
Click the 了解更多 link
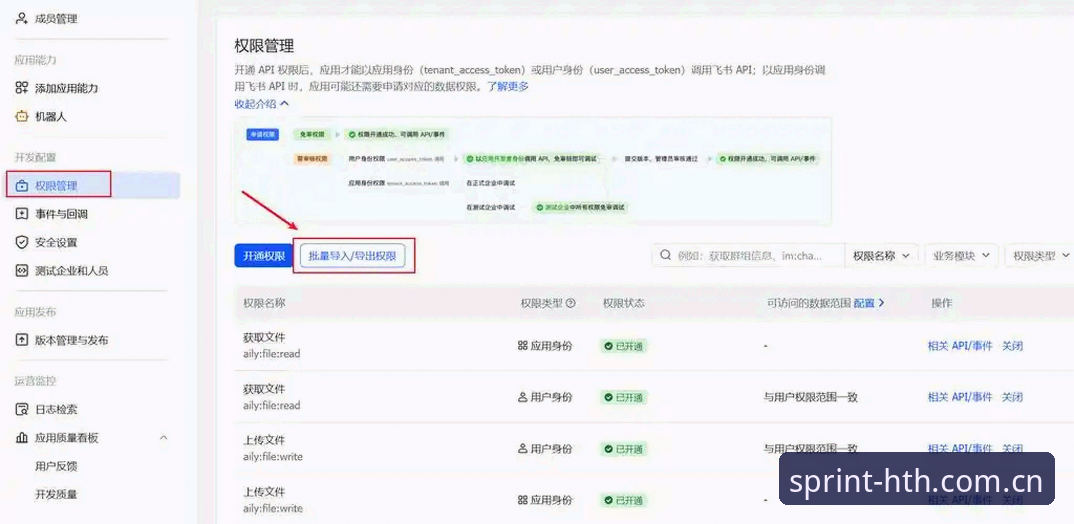tap(508, 87)
